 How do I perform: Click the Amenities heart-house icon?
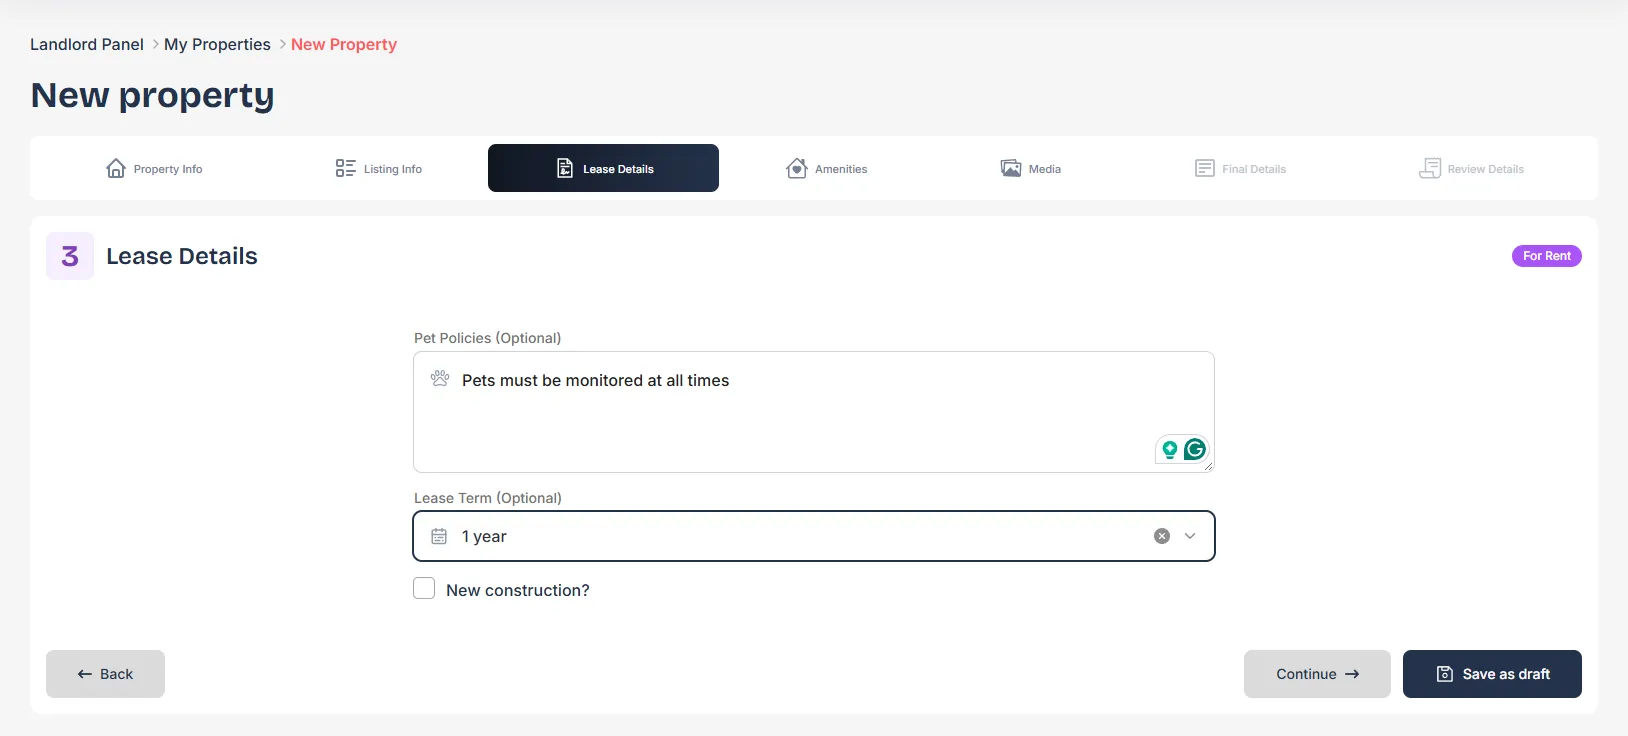click(x=797, y=168)
